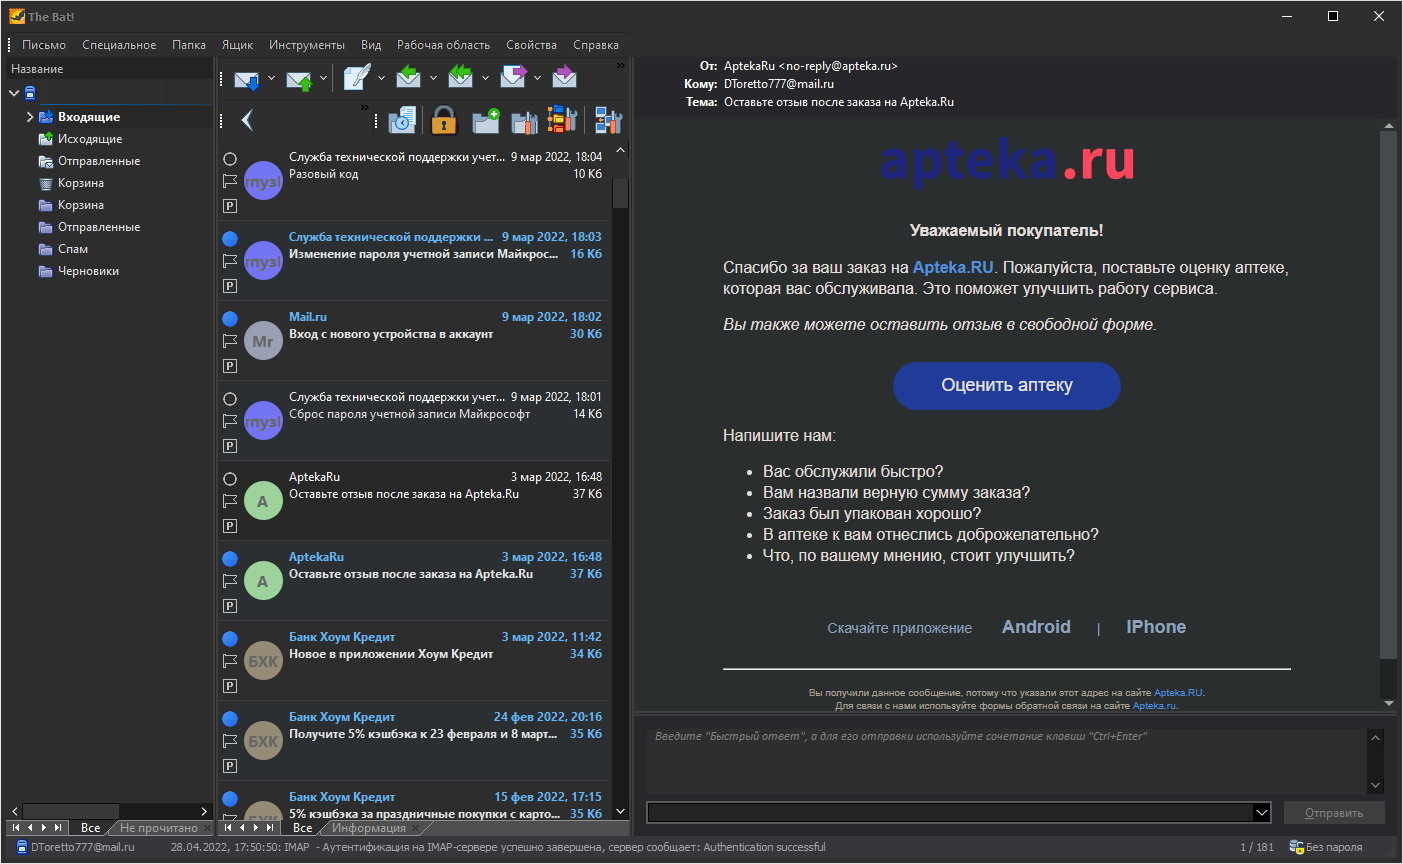The height and width of the screenshot is (864, 1403).
Task: Open dropdown arrow next to Forward
Action: pyautogui.click(x=537, y=78)
